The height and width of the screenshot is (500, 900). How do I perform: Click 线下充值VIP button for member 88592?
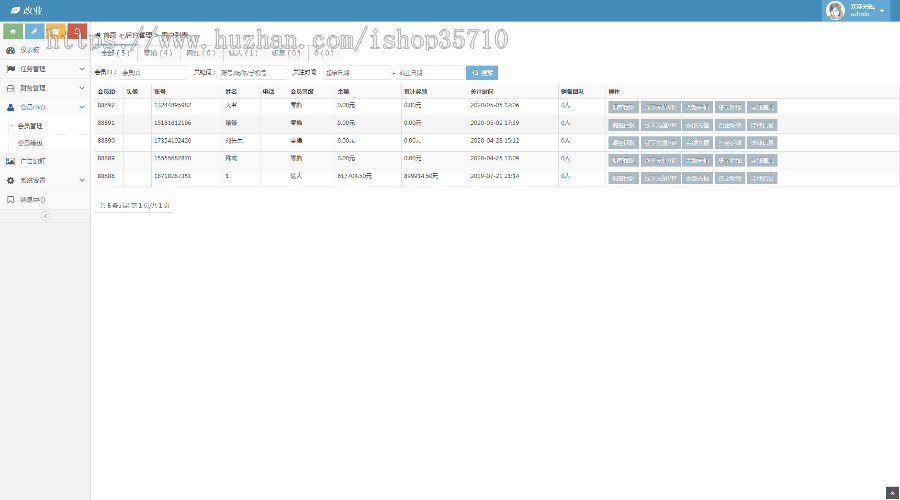(x=661, y=107)
